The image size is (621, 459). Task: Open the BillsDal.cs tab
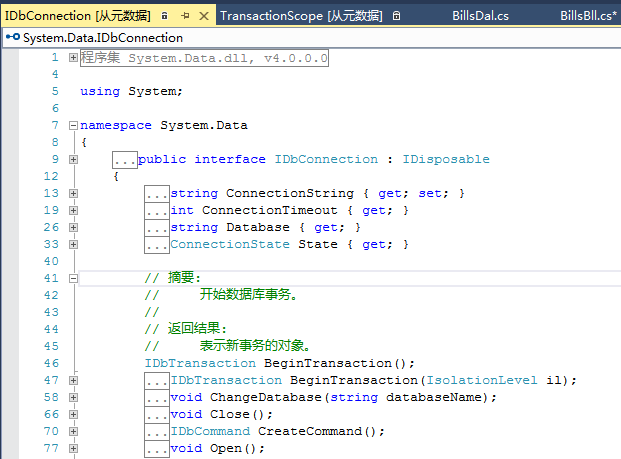(x=480, y=16)
